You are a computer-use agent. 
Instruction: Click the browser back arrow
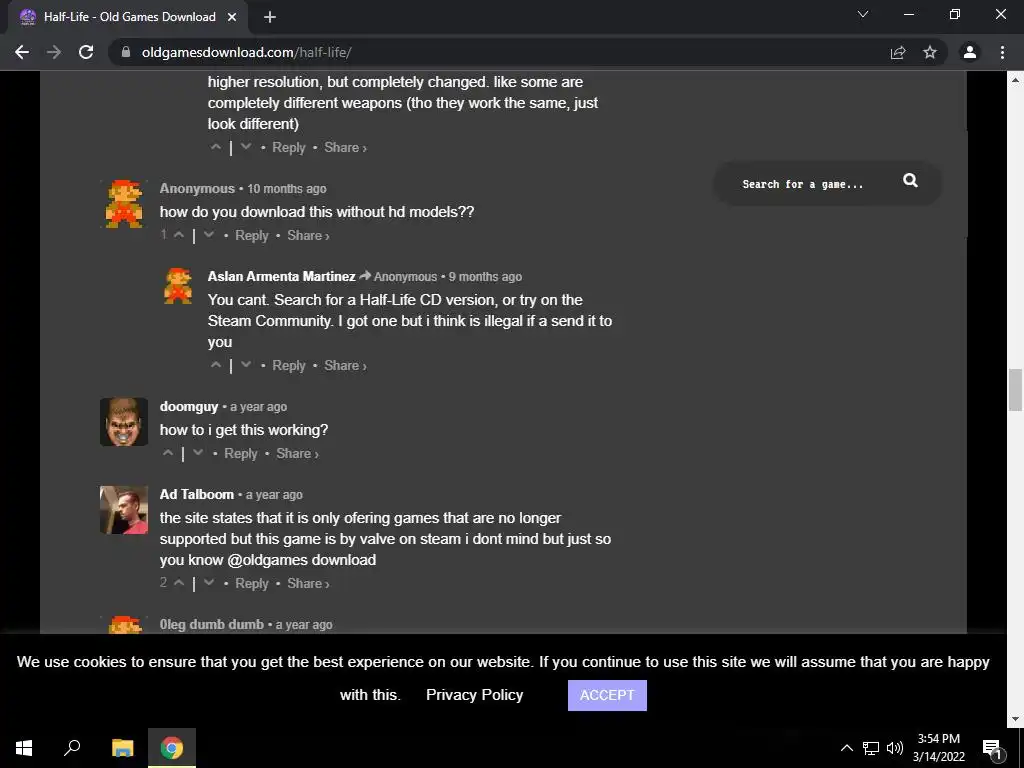[x=22, y=52]
